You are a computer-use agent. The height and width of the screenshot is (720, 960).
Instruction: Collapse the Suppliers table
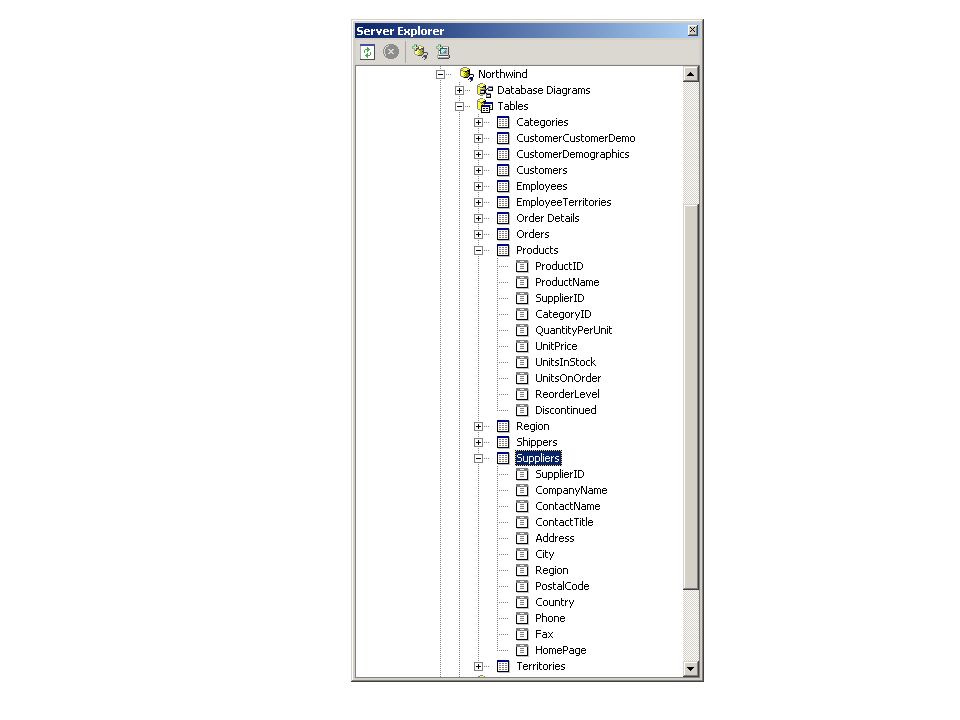tap(478, 458)
